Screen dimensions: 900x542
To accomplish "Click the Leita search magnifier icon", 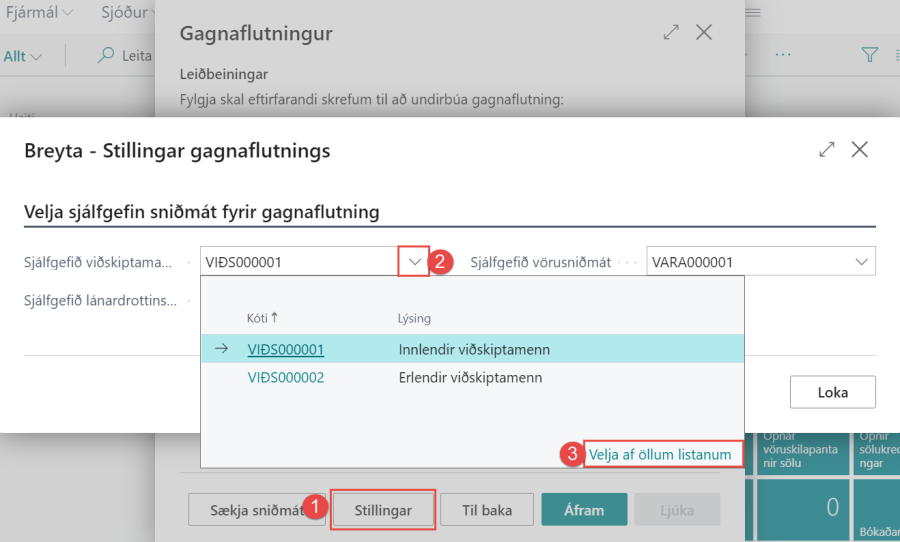I will coord(105,56).
